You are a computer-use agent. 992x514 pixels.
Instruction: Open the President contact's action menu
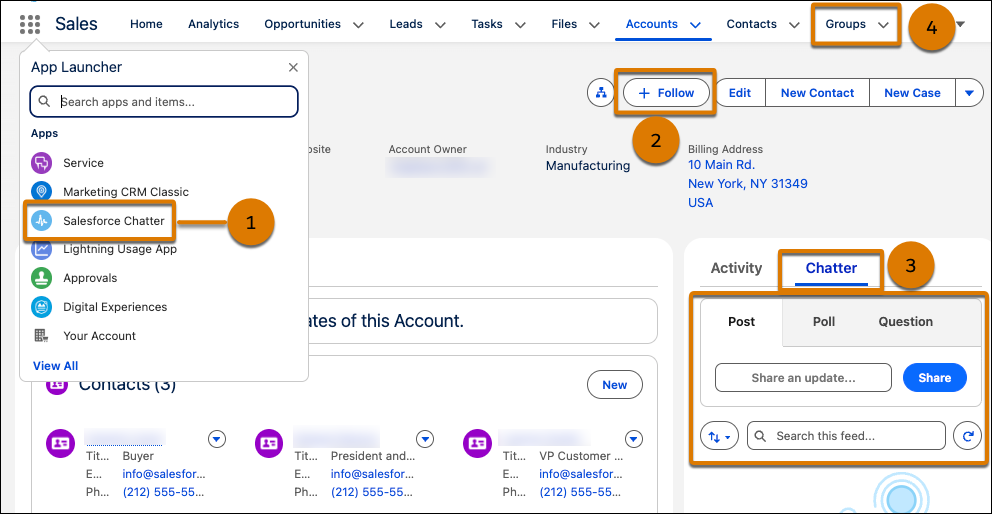tap(425, 439)
